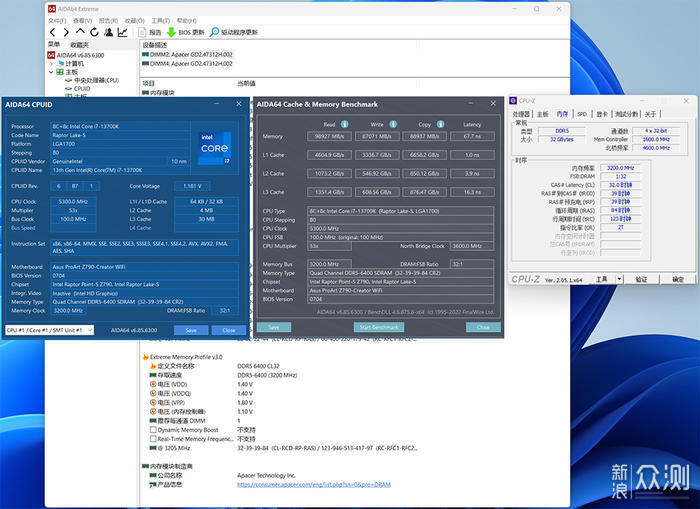Image resolution: width=700 pixels, height=509 pixels.
Task: Open the CPU-Z 工具 dropdown arrow
Action: 619,279
